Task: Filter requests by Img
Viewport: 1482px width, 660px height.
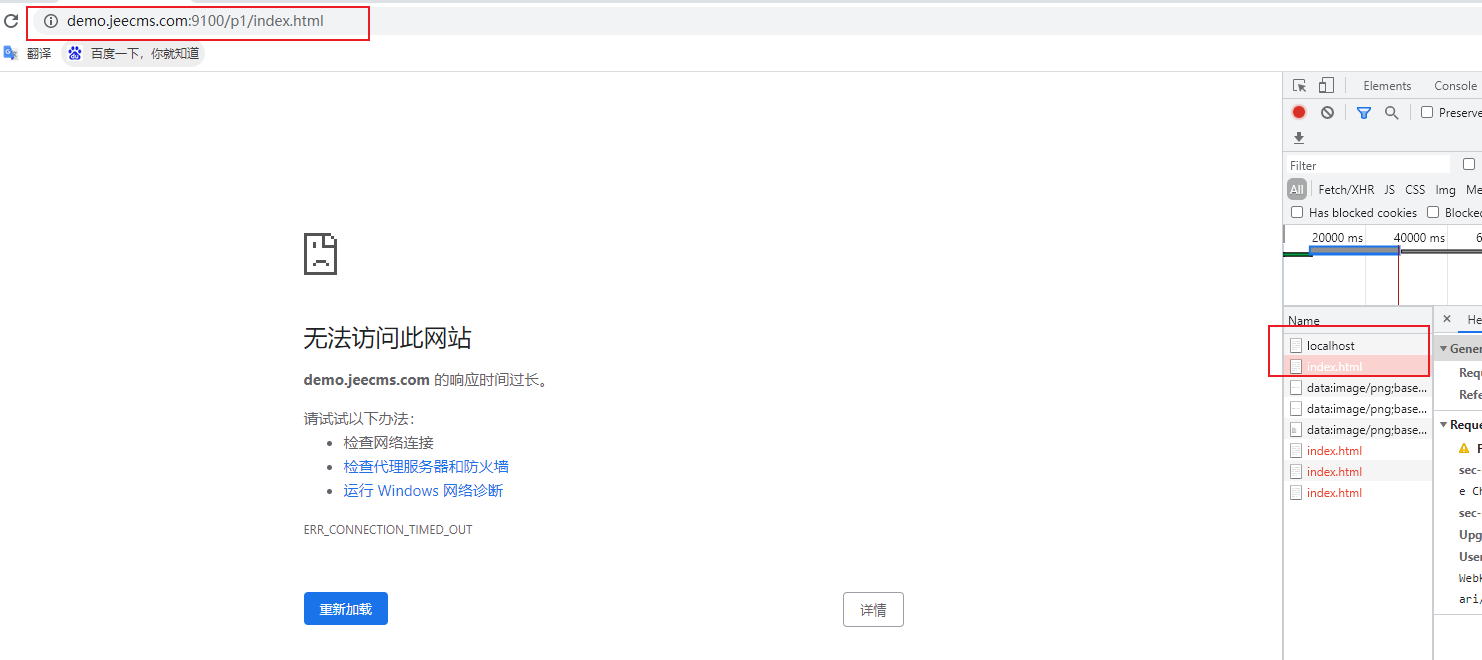Action: pos(1446,189)
